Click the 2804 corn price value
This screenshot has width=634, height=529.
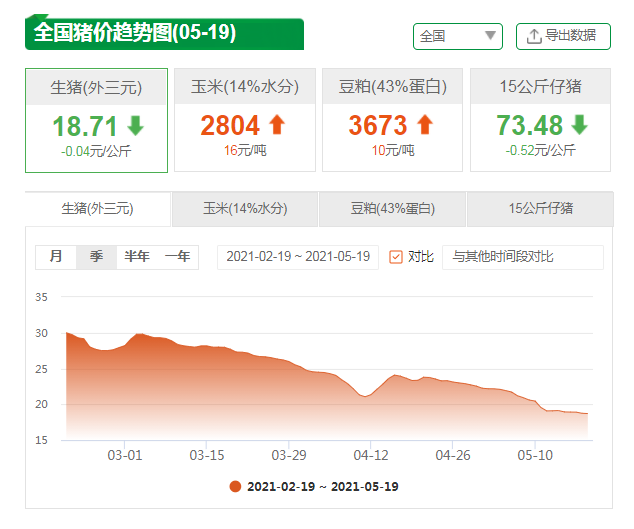[x=230, y=125]
